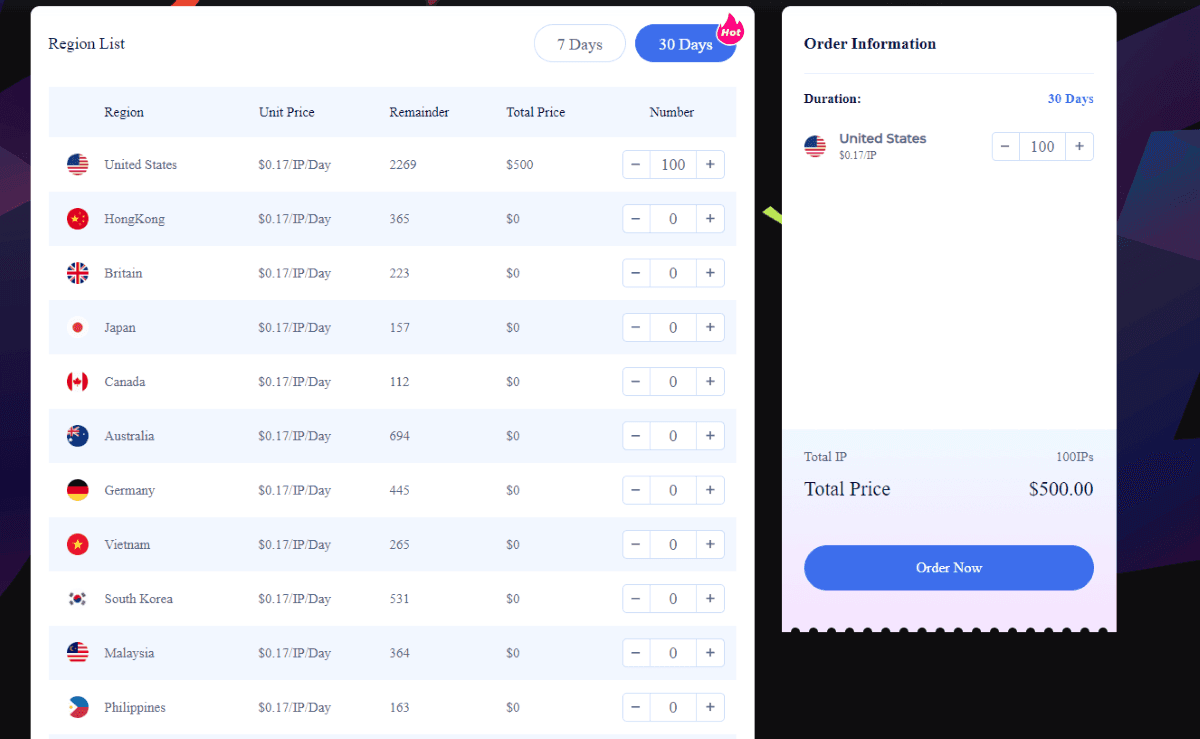Increase Britain IP number
The width and height of the screenshot is (1200, 739).
710,273
